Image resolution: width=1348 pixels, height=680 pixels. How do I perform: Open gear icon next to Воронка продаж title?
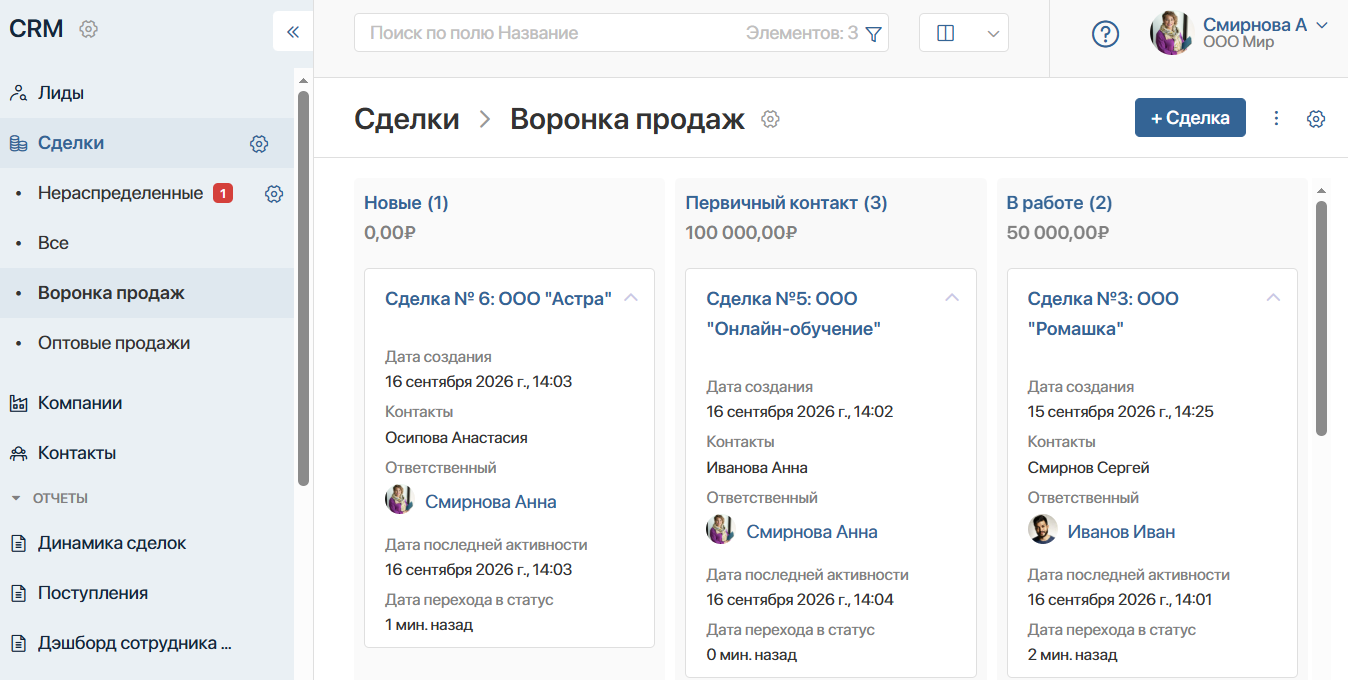point(770,119)
